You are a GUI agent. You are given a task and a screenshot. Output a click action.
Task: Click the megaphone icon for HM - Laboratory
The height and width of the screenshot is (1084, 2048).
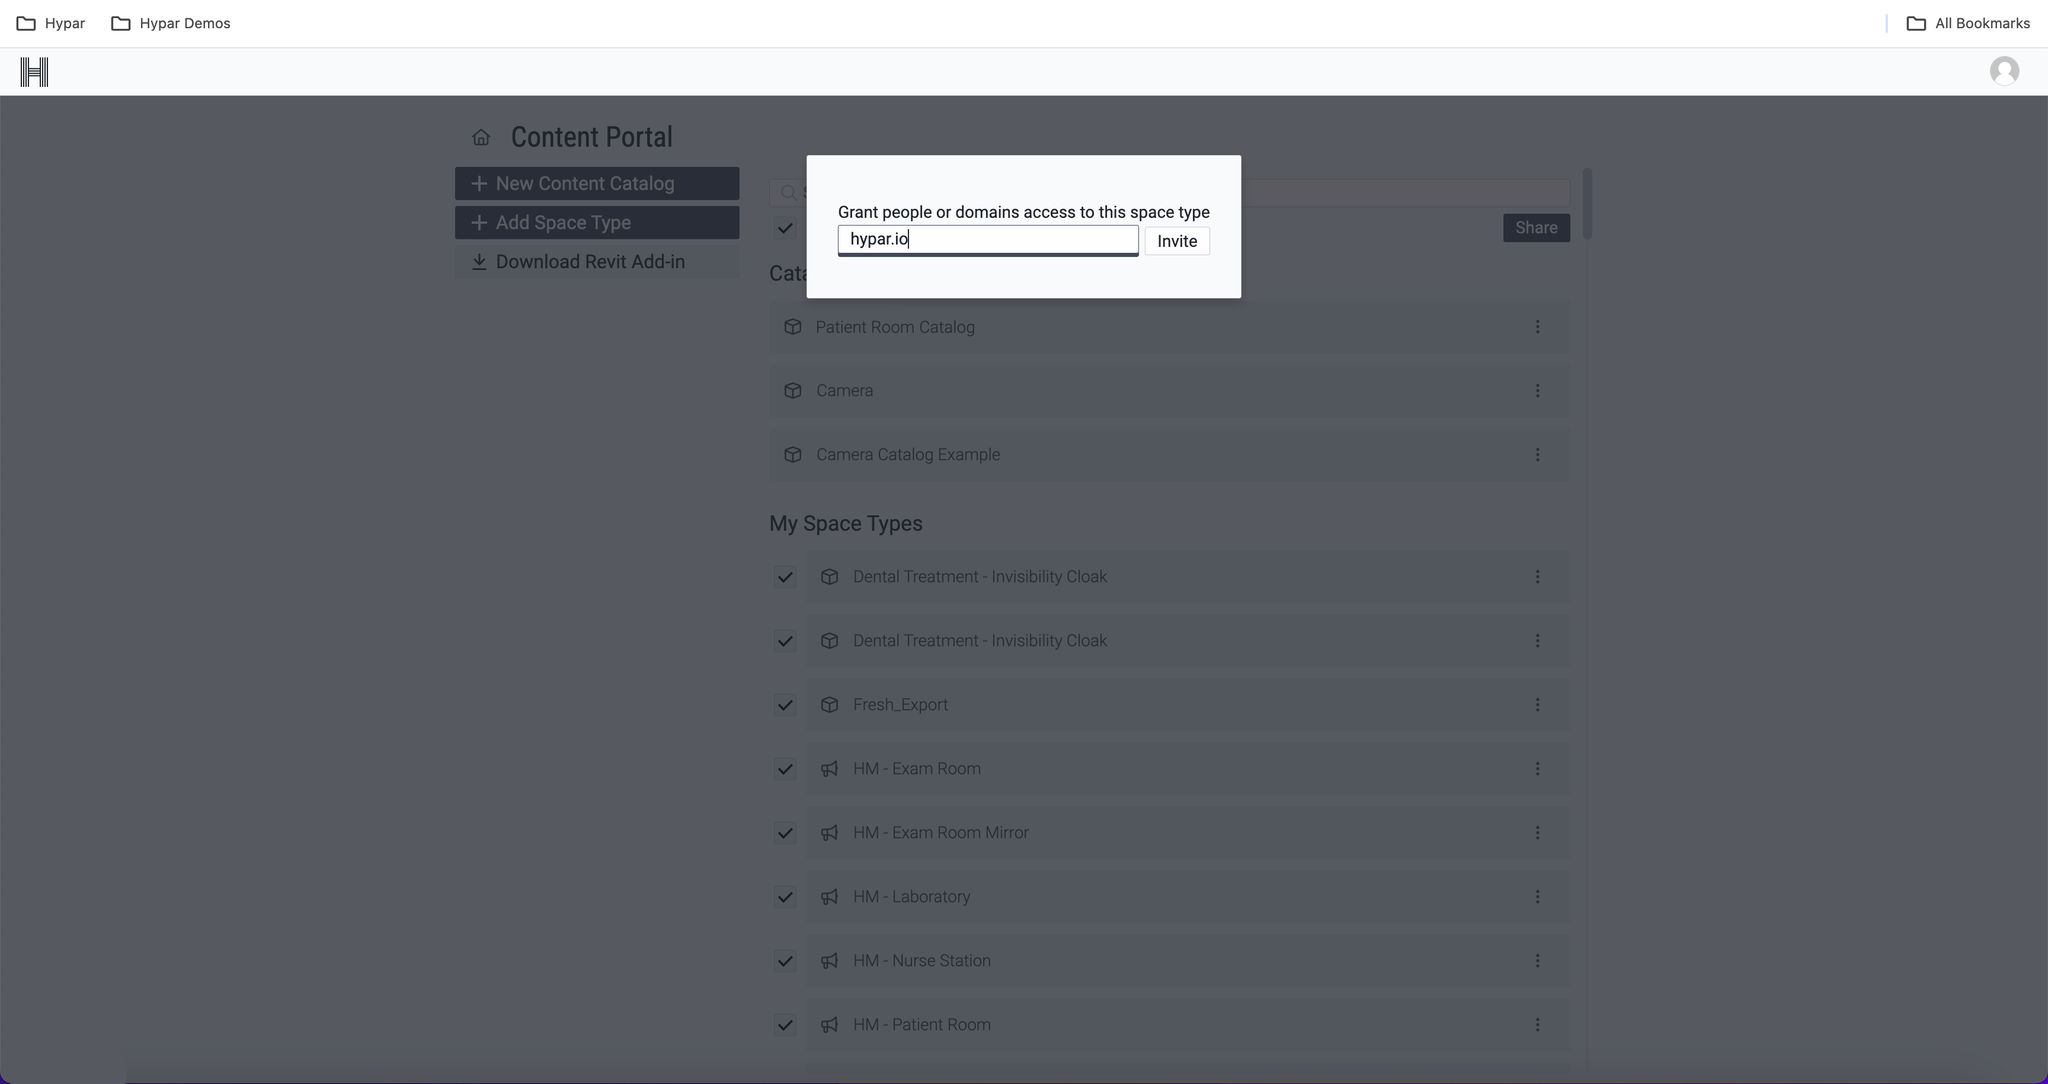[x=829, y=897]
